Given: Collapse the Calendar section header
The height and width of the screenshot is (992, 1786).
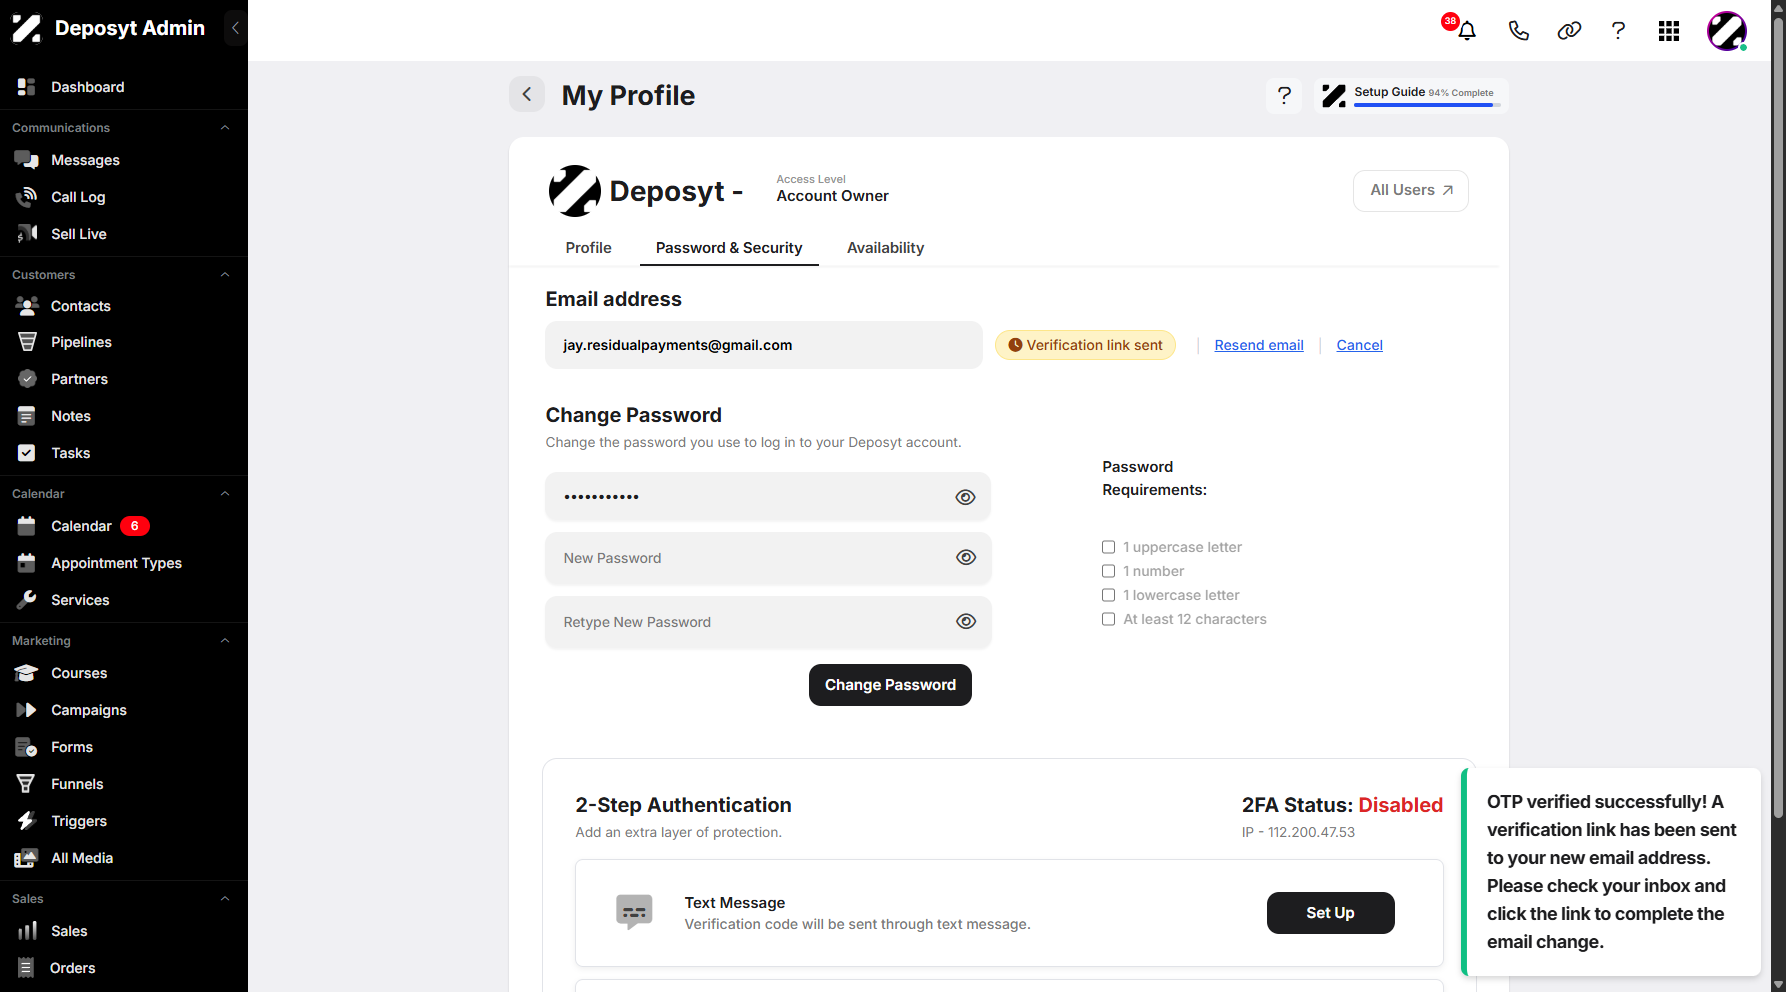Looking at the screenshot, I should pyautogui.click(x=225, y=494).
